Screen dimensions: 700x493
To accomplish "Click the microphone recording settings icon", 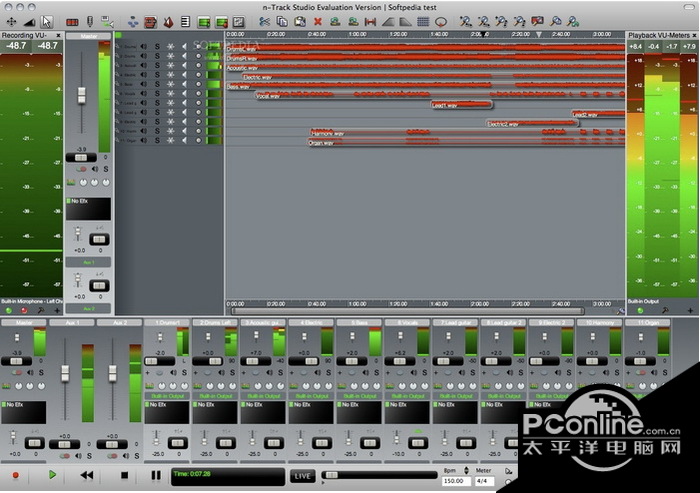I will (x=90, y=21).
